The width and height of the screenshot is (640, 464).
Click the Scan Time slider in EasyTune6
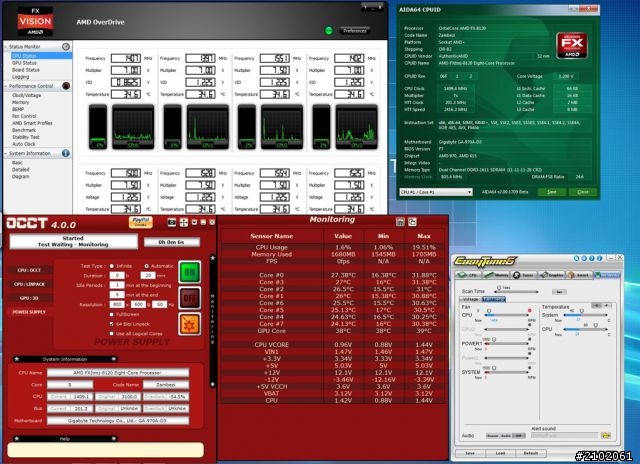(518, 292)
